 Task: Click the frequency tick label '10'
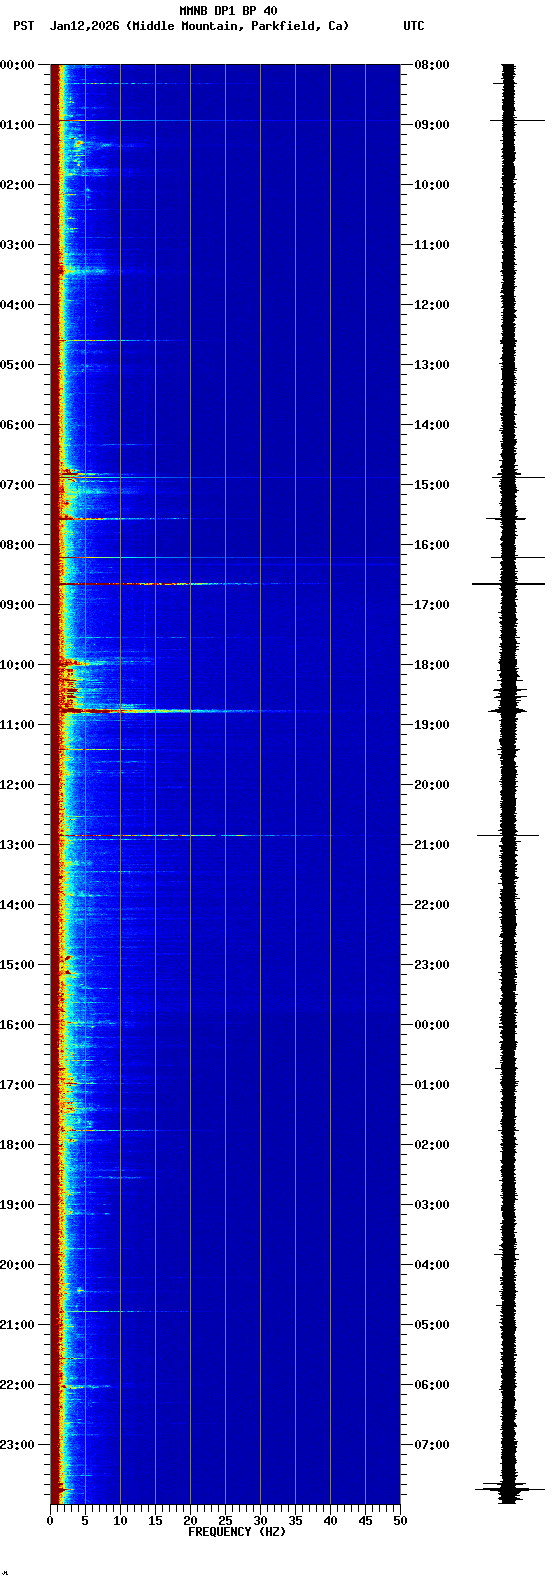120,1521
